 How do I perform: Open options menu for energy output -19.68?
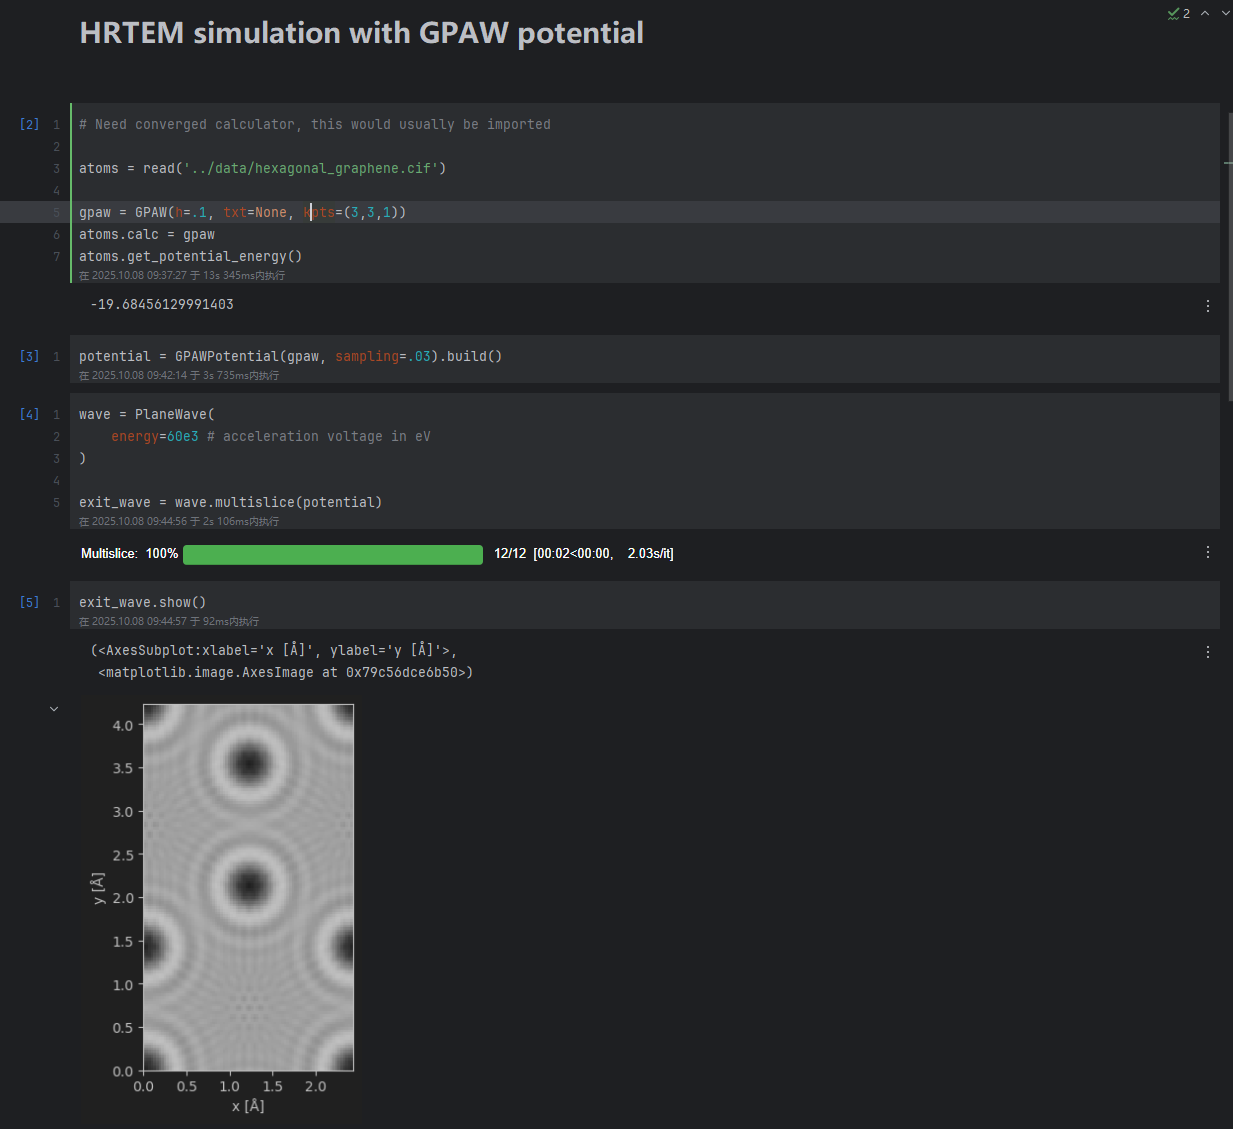[1208, 306]
